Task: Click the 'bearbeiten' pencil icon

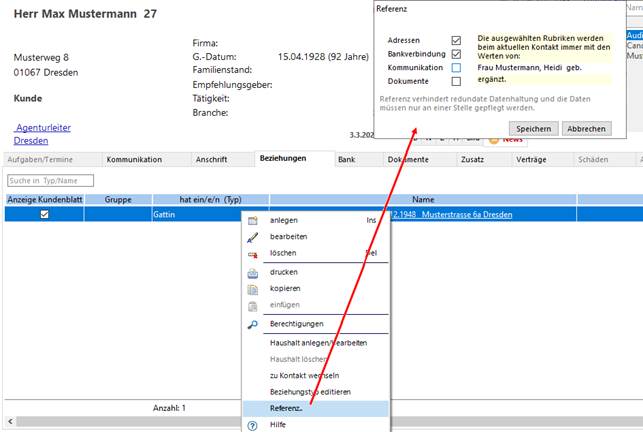Action: [x=253, y=237]
